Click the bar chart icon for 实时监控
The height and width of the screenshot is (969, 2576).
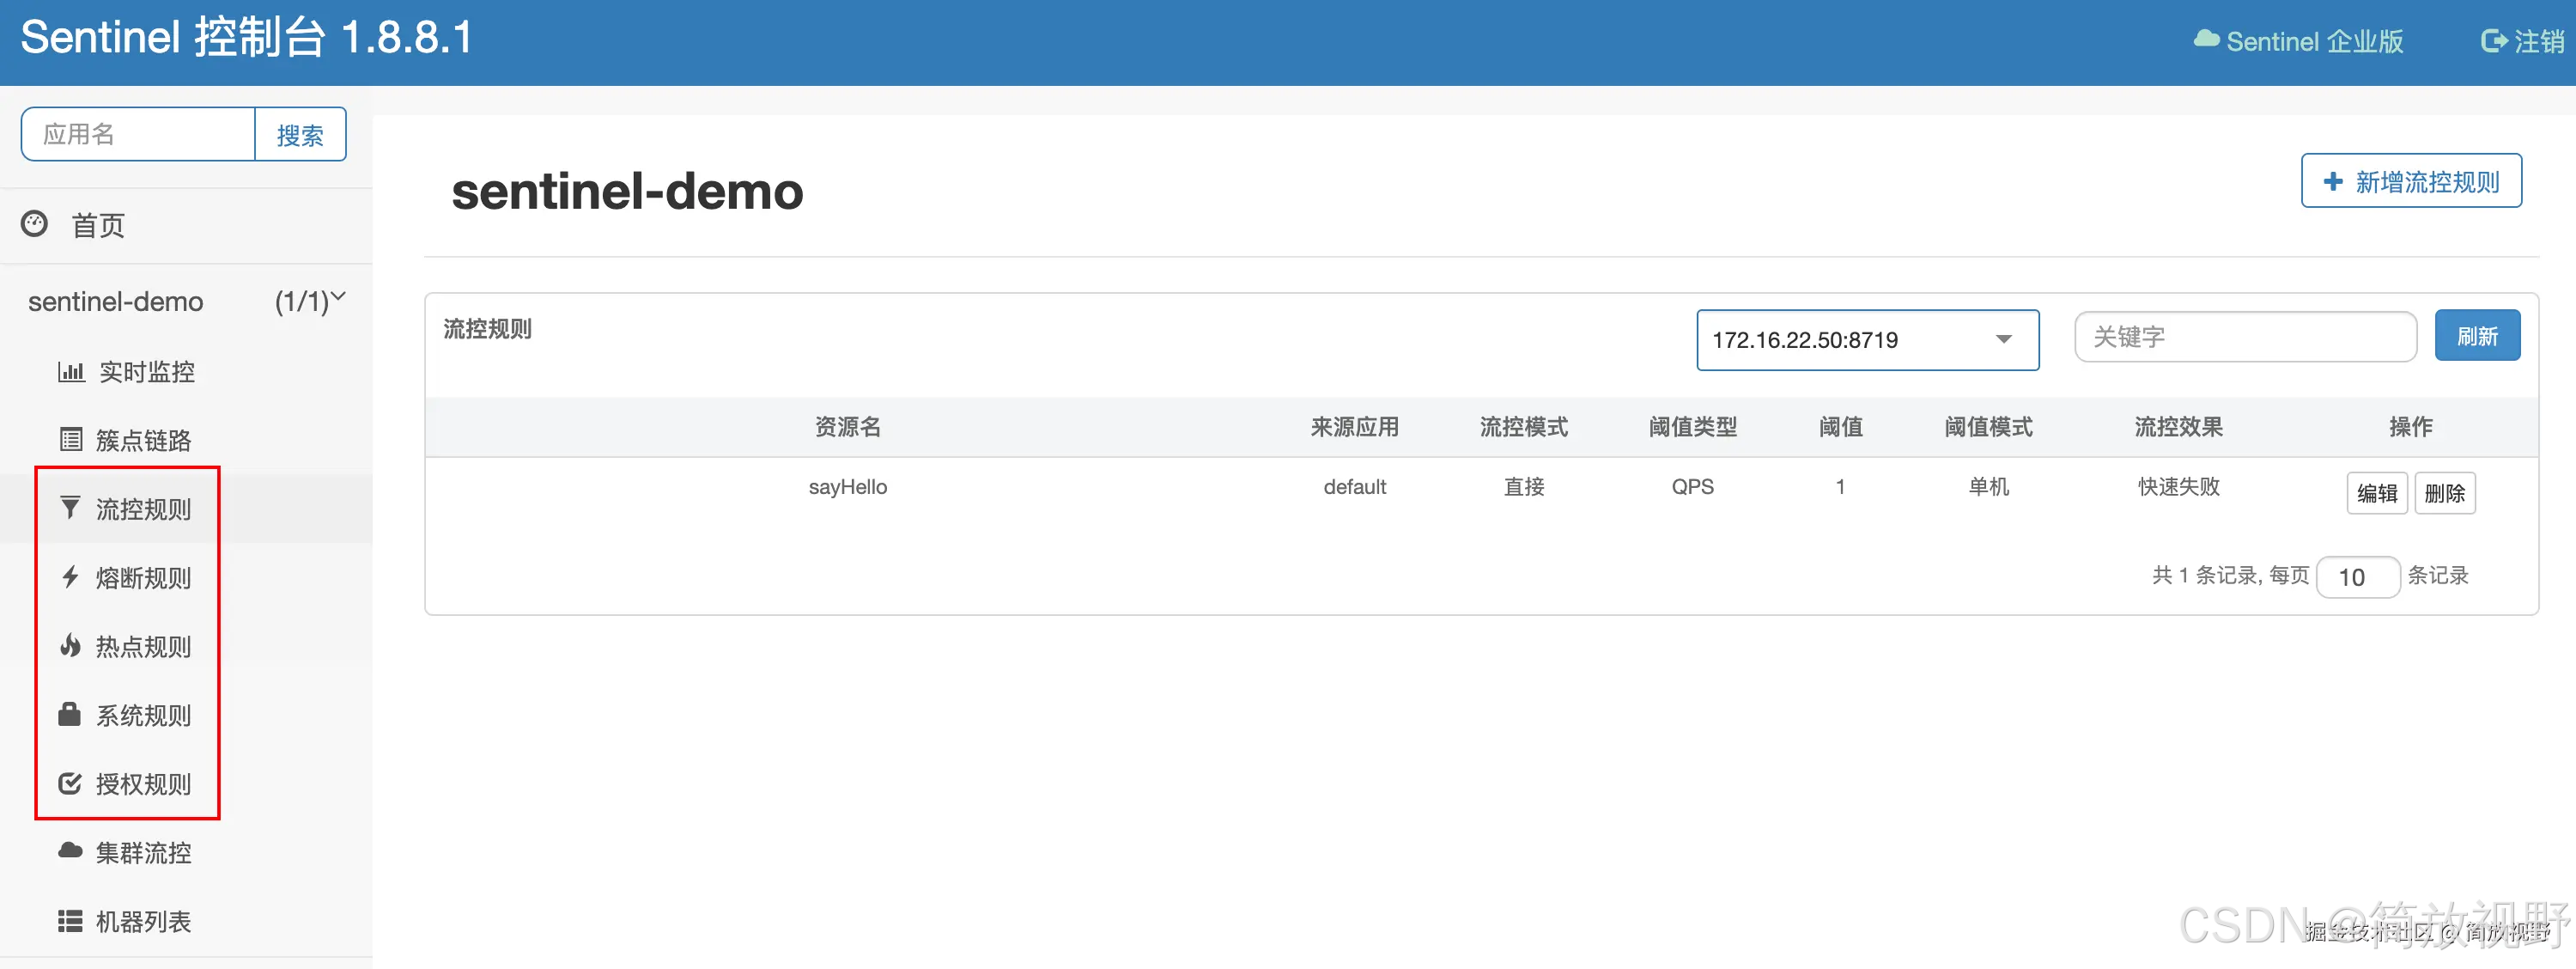coord(71,372)
